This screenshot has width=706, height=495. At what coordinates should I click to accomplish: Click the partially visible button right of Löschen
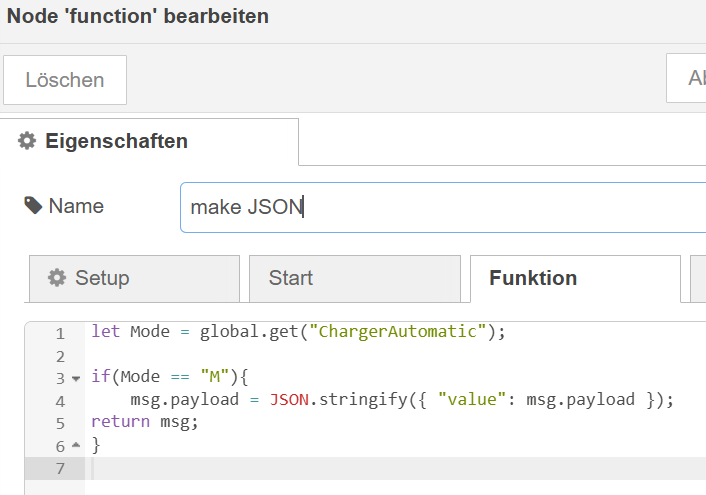click(687, 79)
